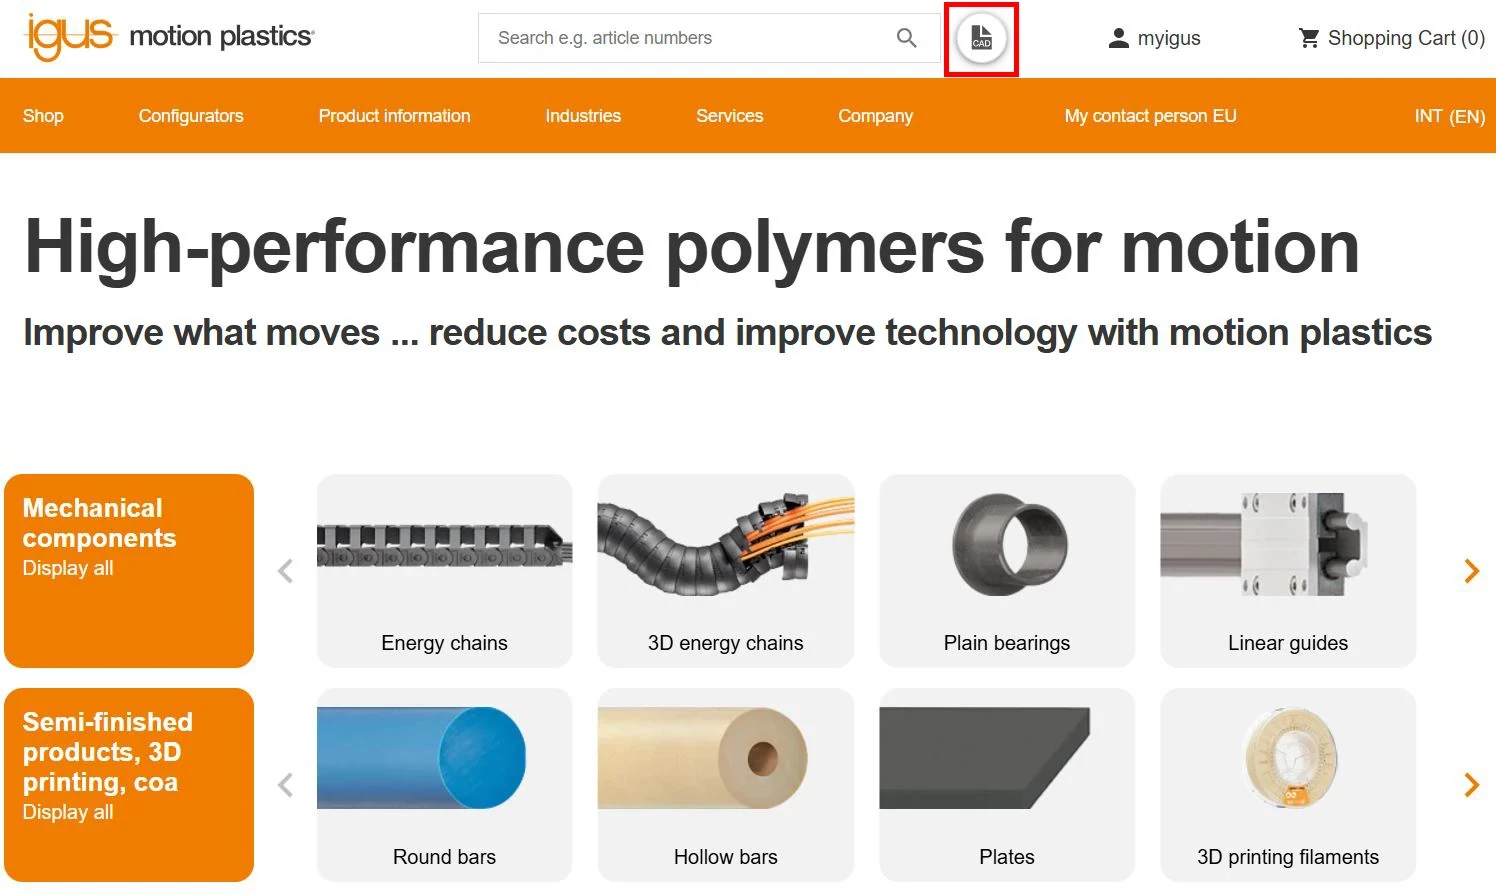Viewport: 1496px width, 894px height.
Task: Open the INT (EN) language selector
Action: [1449, 116]
